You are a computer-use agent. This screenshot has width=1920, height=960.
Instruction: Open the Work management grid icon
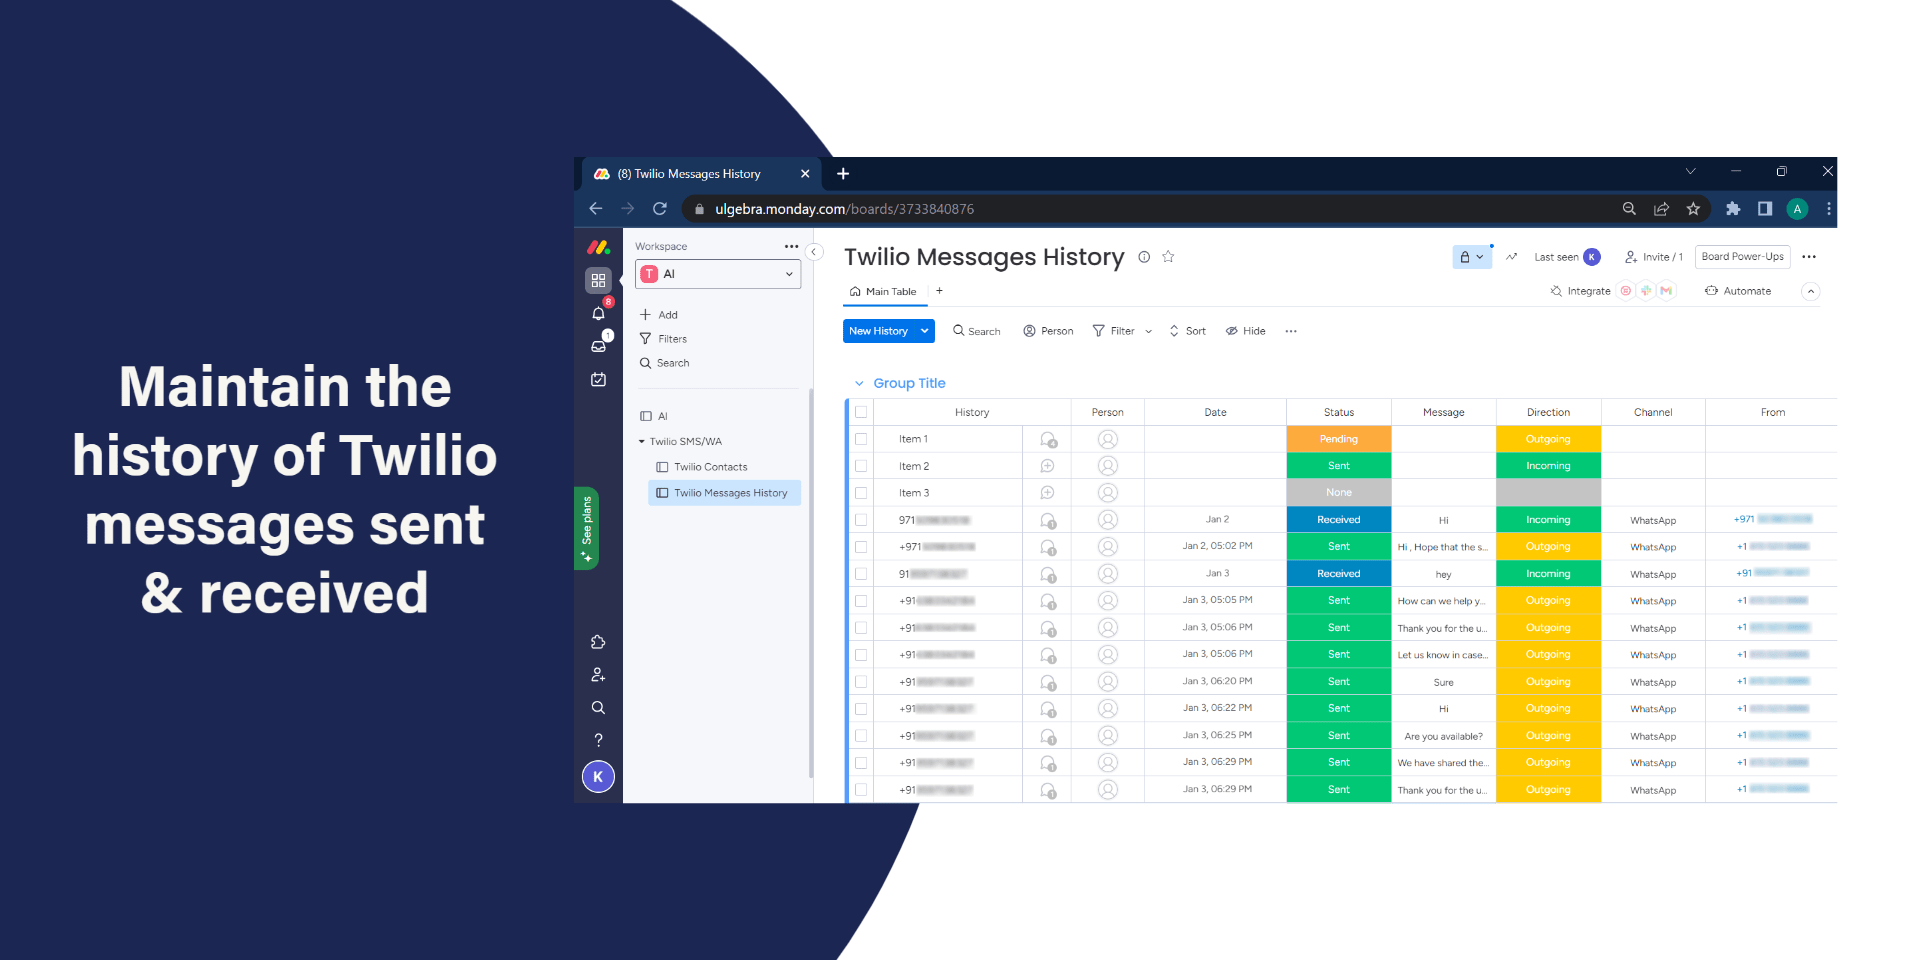click(598, 281)
